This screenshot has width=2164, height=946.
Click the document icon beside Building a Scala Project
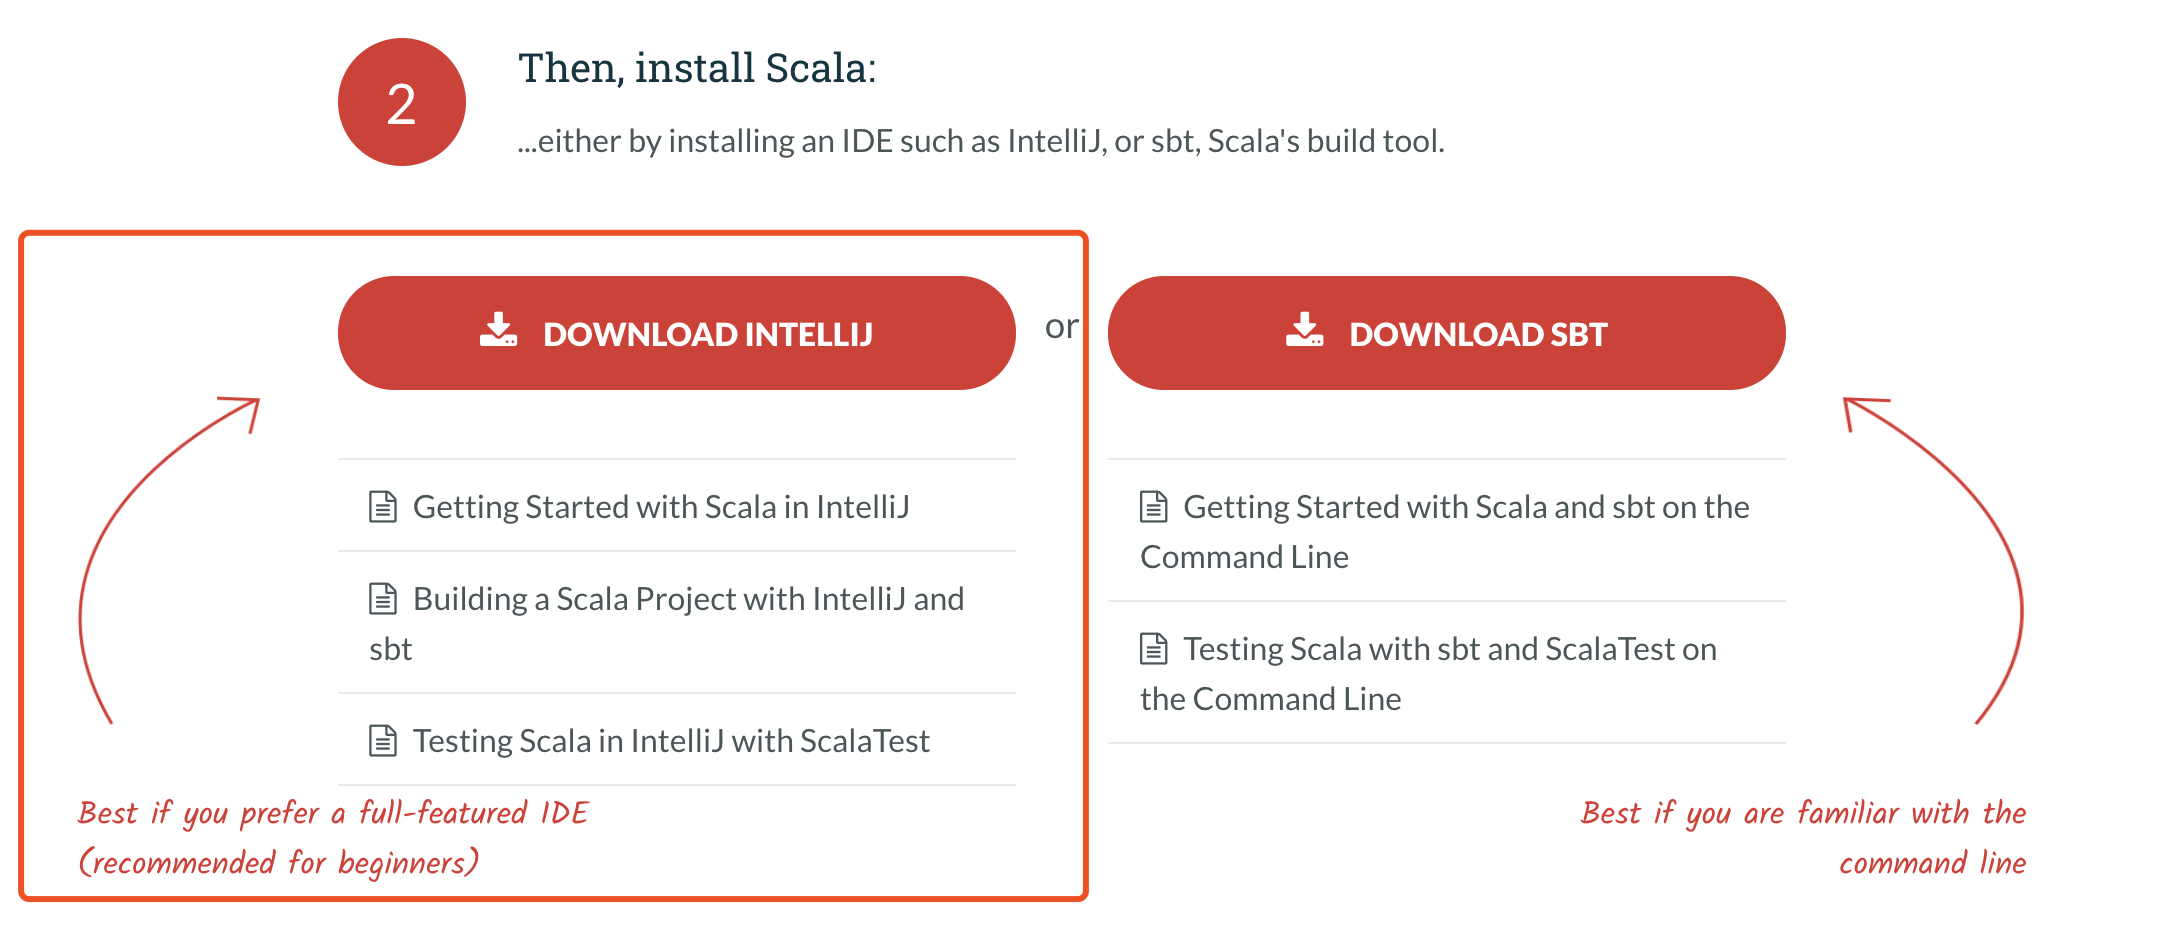pos(382,598)
